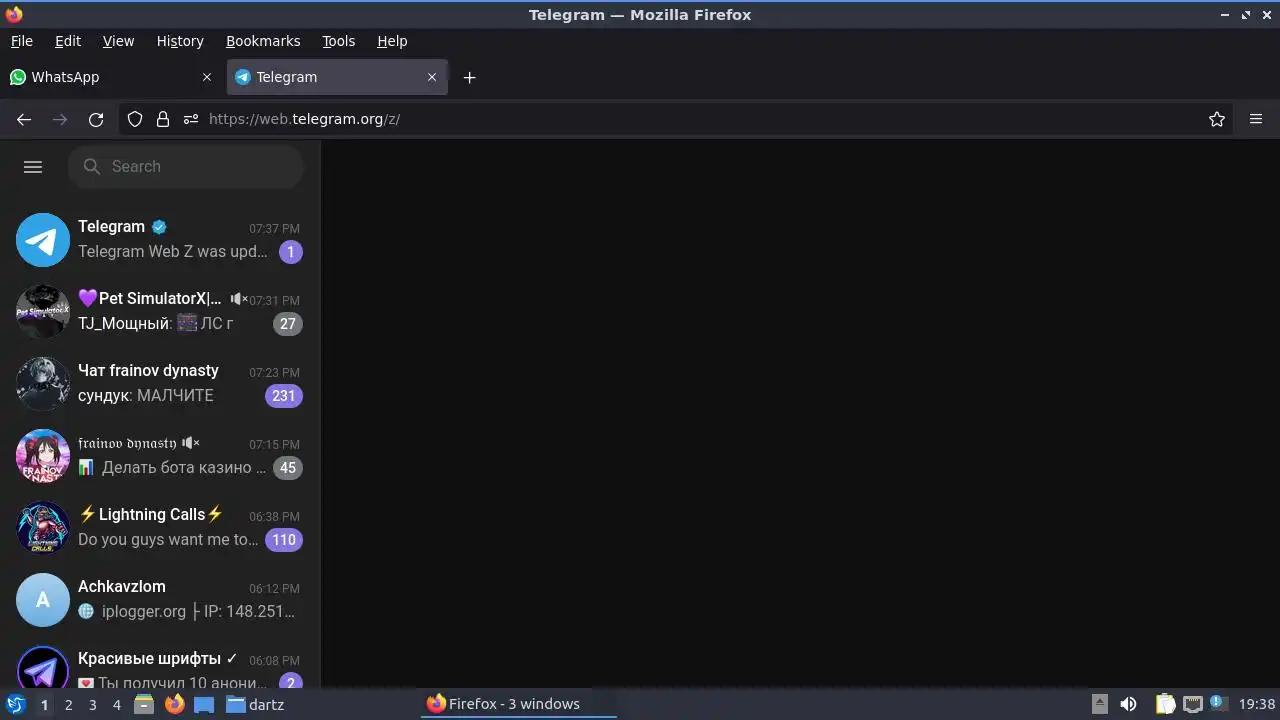1280x720 pixels.
Task: Open the Edit menu
Action: pos(68,41)
